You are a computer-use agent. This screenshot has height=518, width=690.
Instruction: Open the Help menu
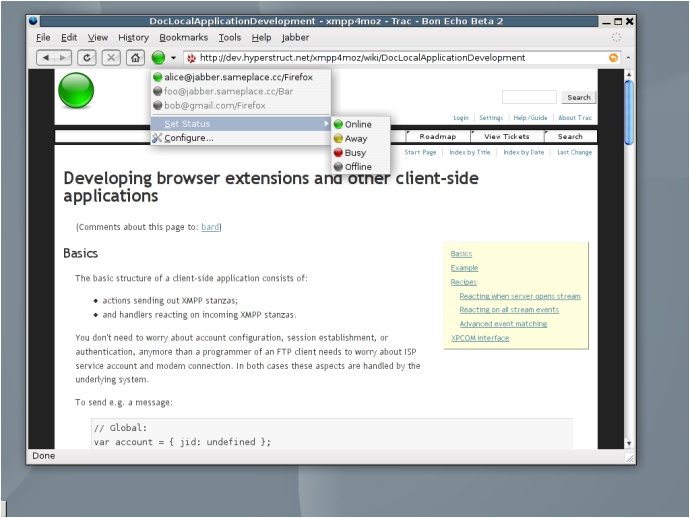[x=261, y=37]
